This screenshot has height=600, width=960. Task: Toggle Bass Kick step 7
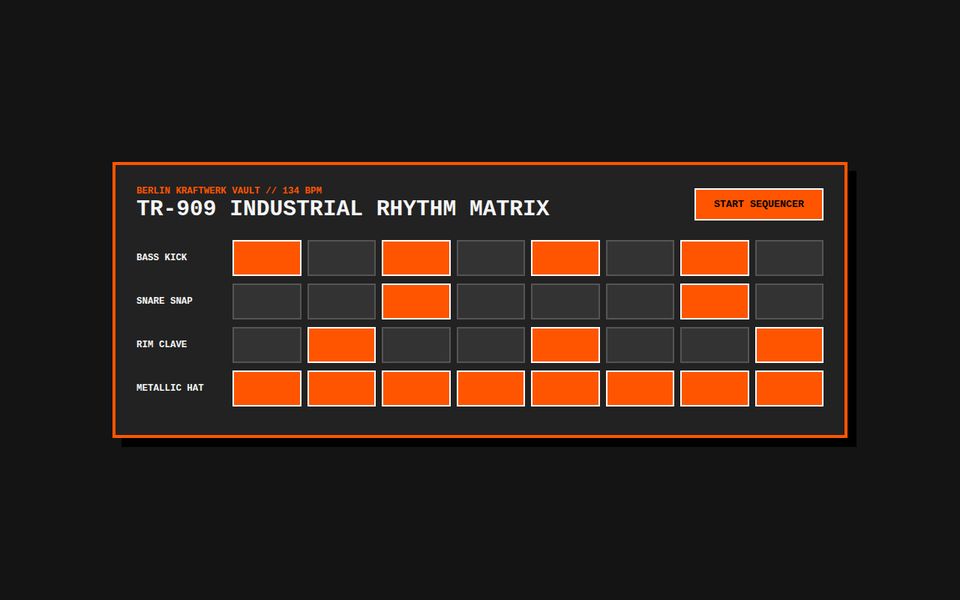coord(714,258)
